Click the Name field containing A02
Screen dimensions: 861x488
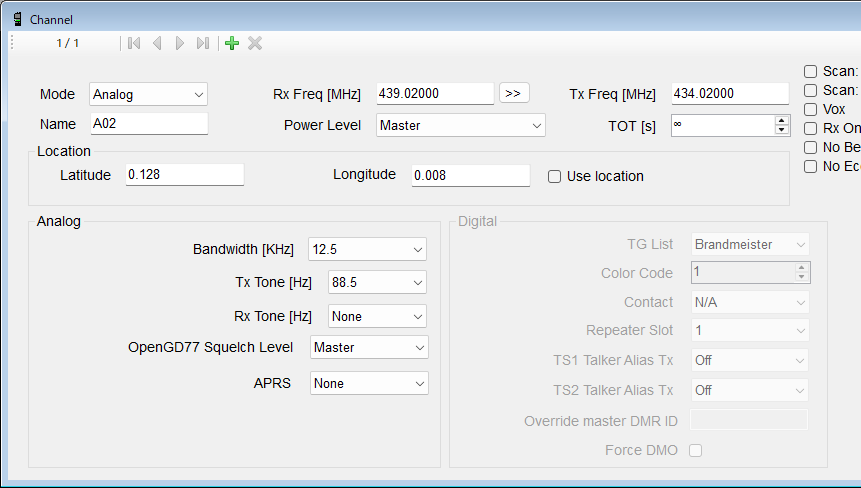[149, 124]
